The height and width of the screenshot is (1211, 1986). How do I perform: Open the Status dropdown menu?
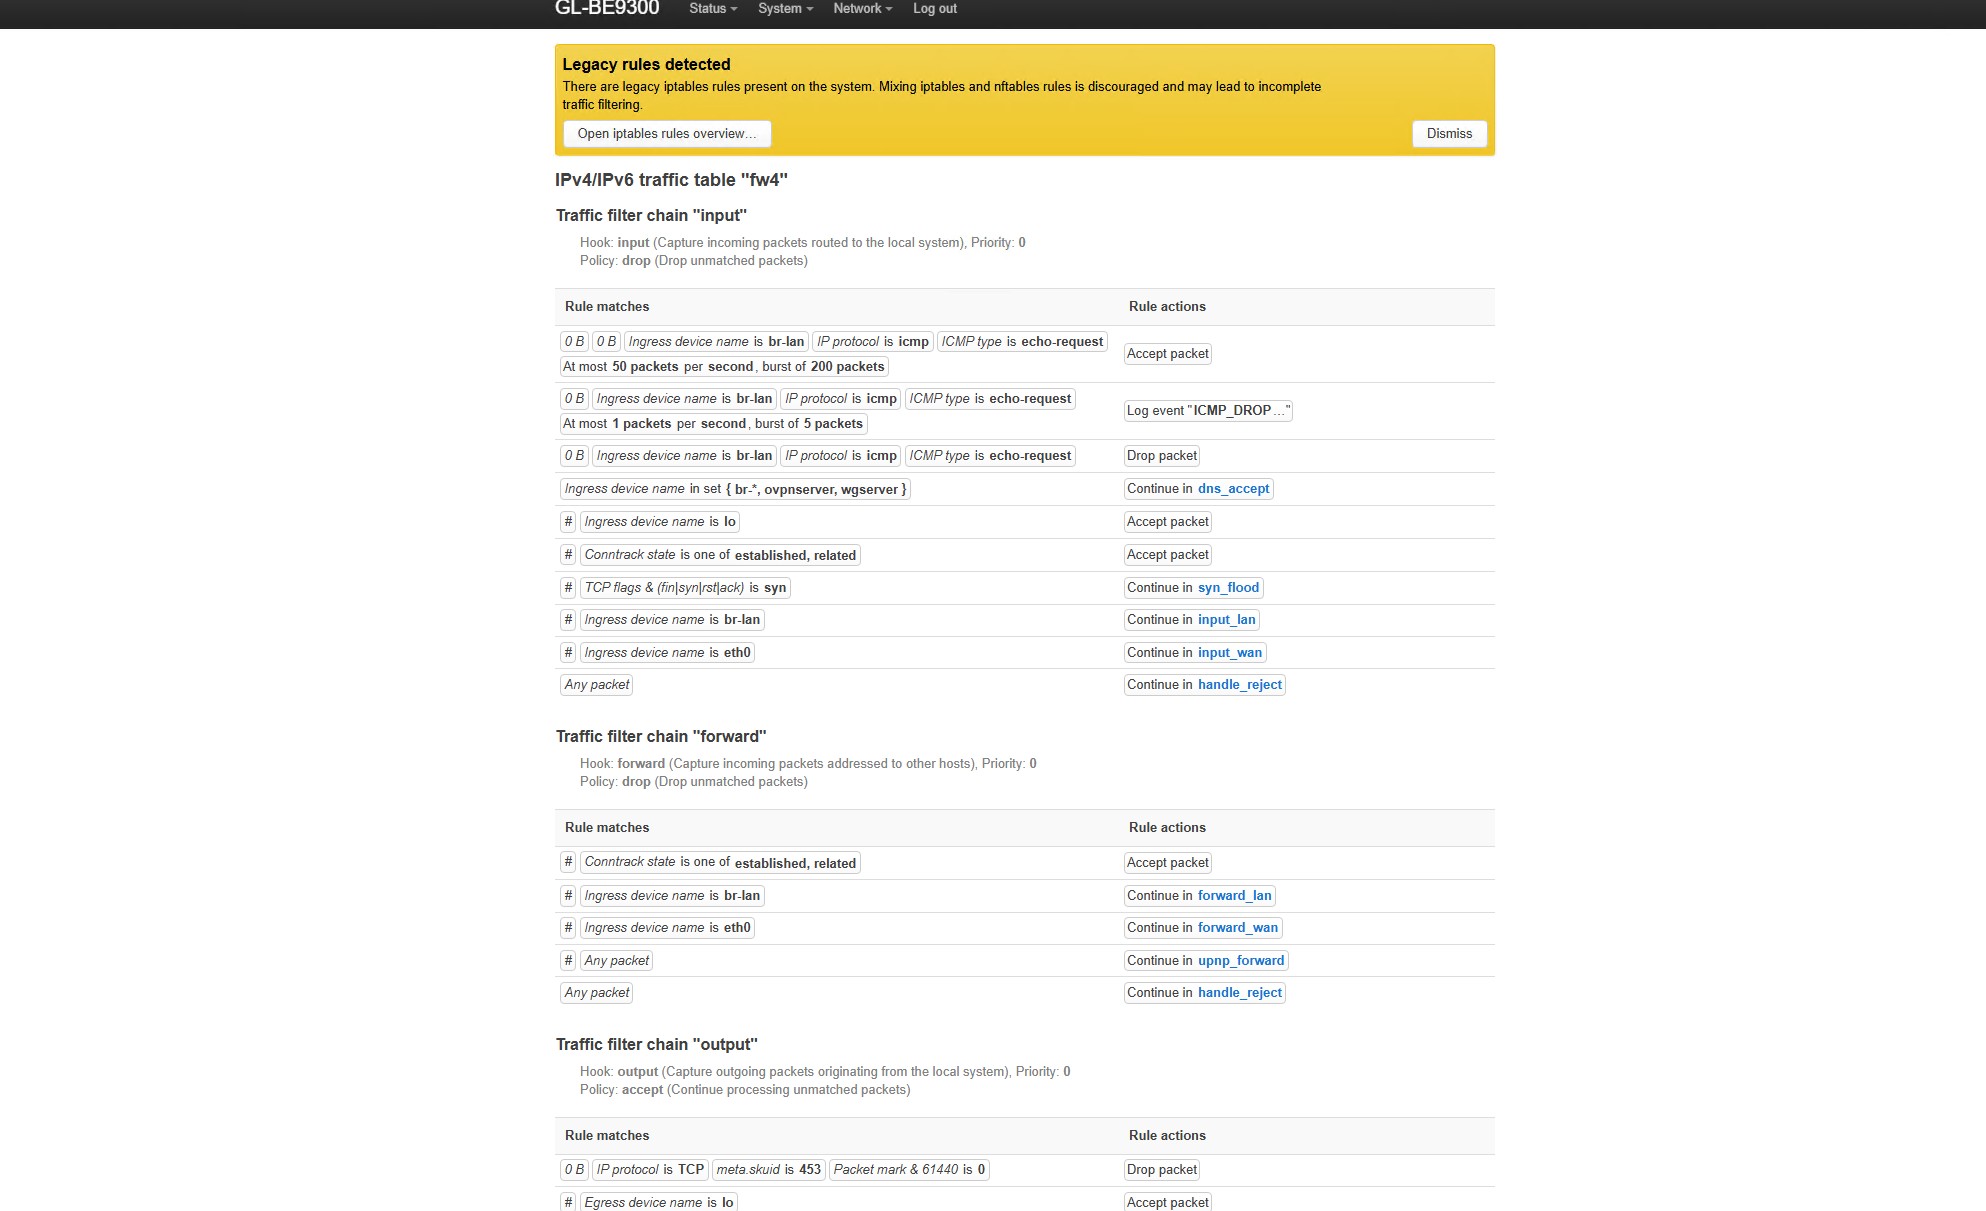click(712, 9)
